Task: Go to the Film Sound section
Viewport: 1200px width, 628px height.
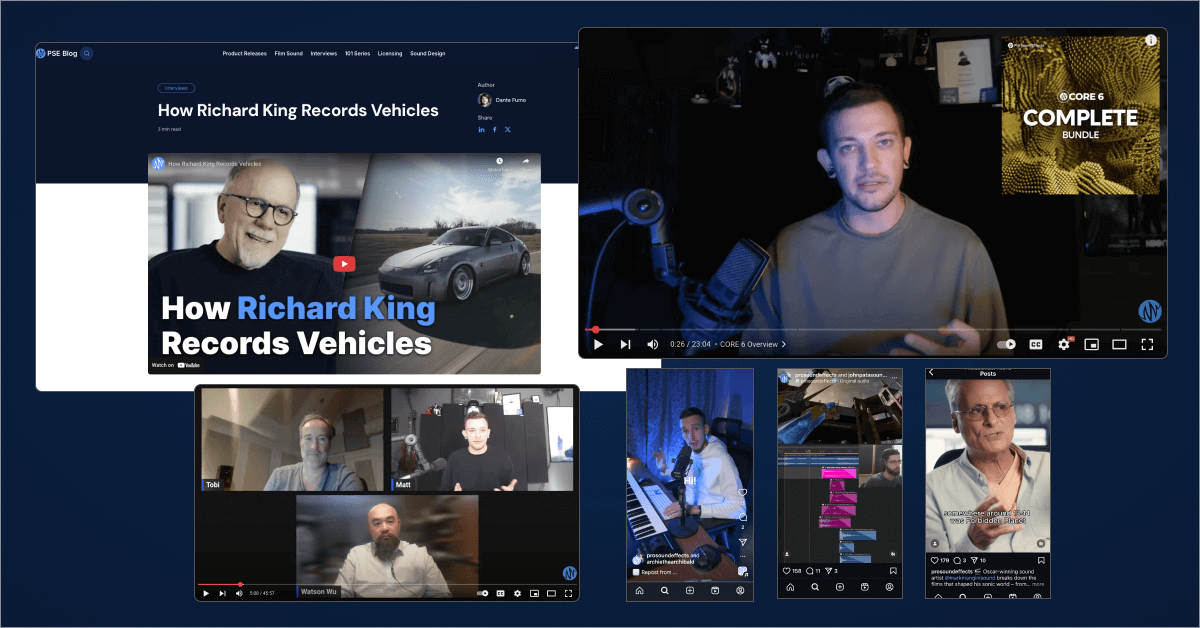Action: (289, 53)
